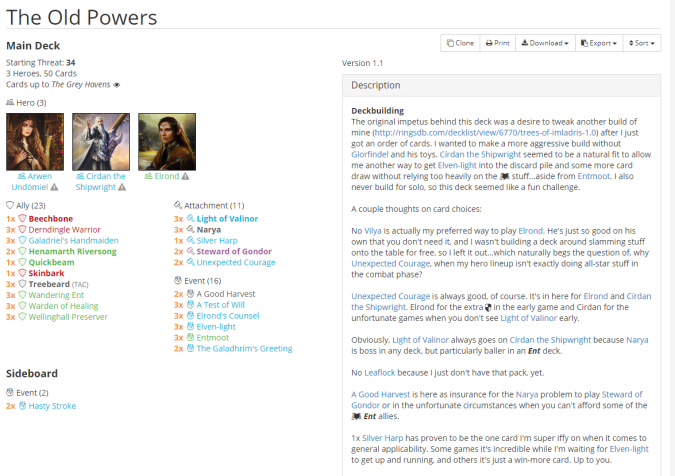Click Galadriel's Handmaiden sphere icon
675x476 pixels.
22,240
